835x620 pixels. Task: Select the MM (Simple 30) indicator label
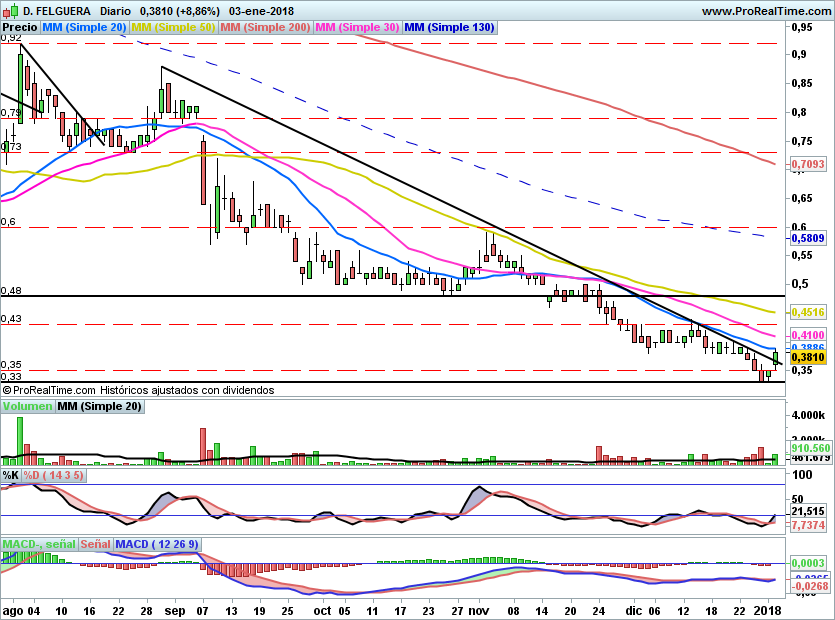pos(357,28)
